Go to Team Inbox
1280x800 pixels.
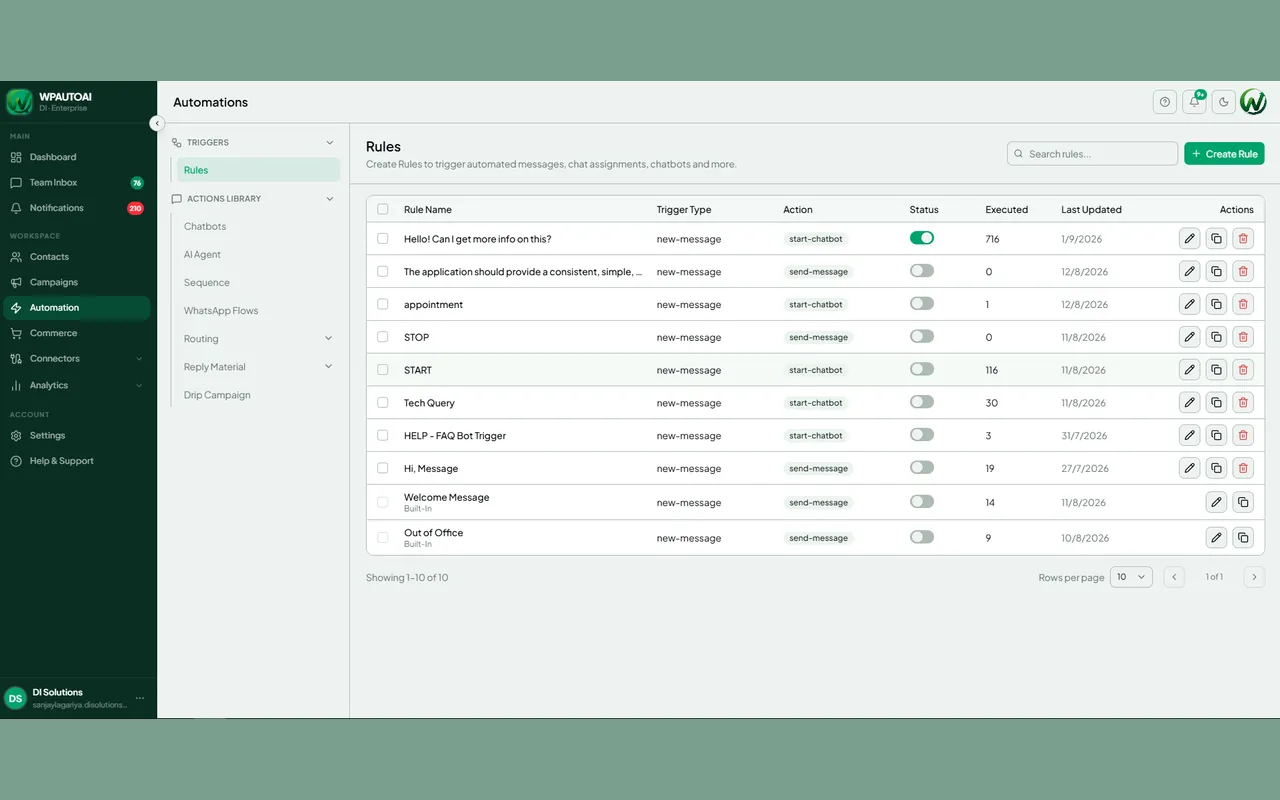pos(77,183)
